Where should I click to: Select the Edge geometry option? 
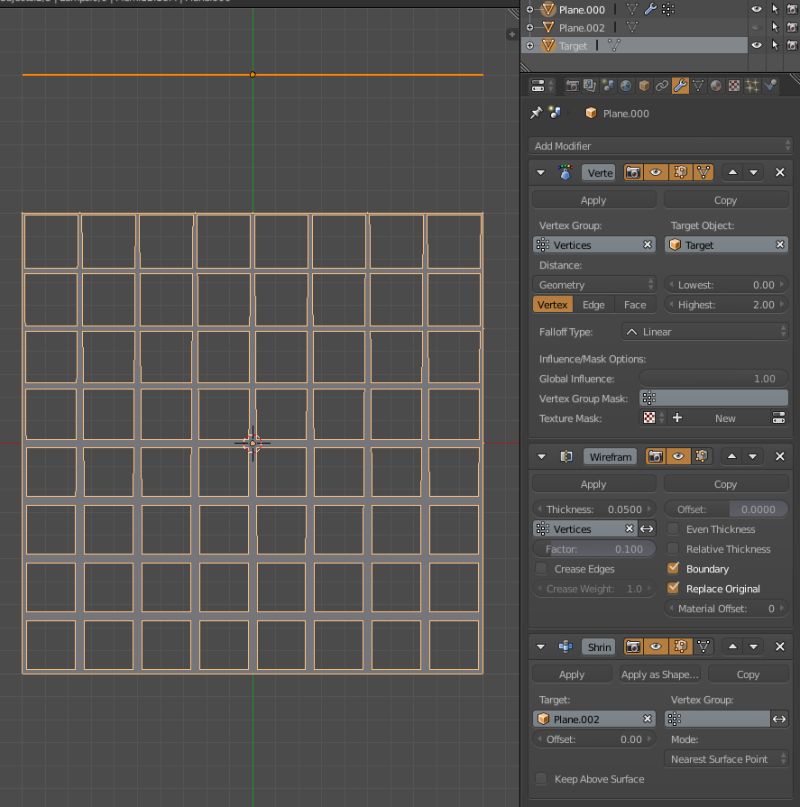[x=594, y=305]
